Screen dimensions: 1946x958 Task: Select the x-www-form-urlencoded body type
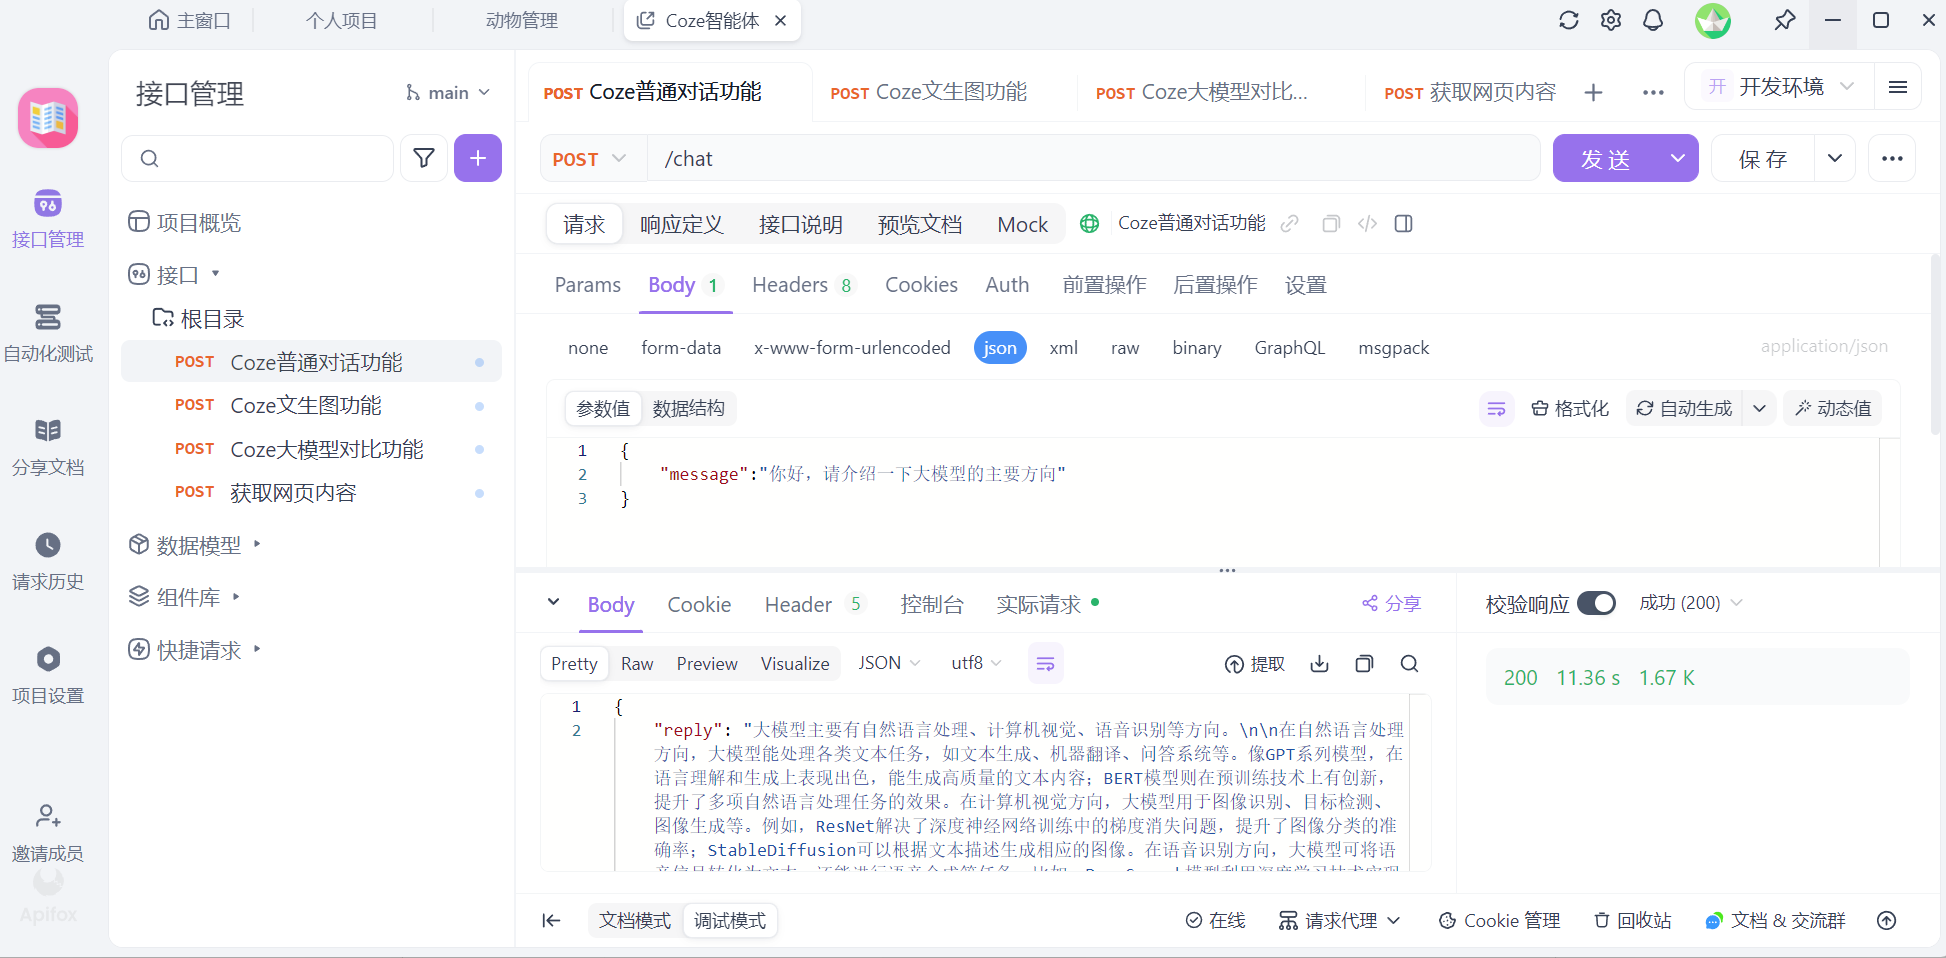click(x=852, y=348)
